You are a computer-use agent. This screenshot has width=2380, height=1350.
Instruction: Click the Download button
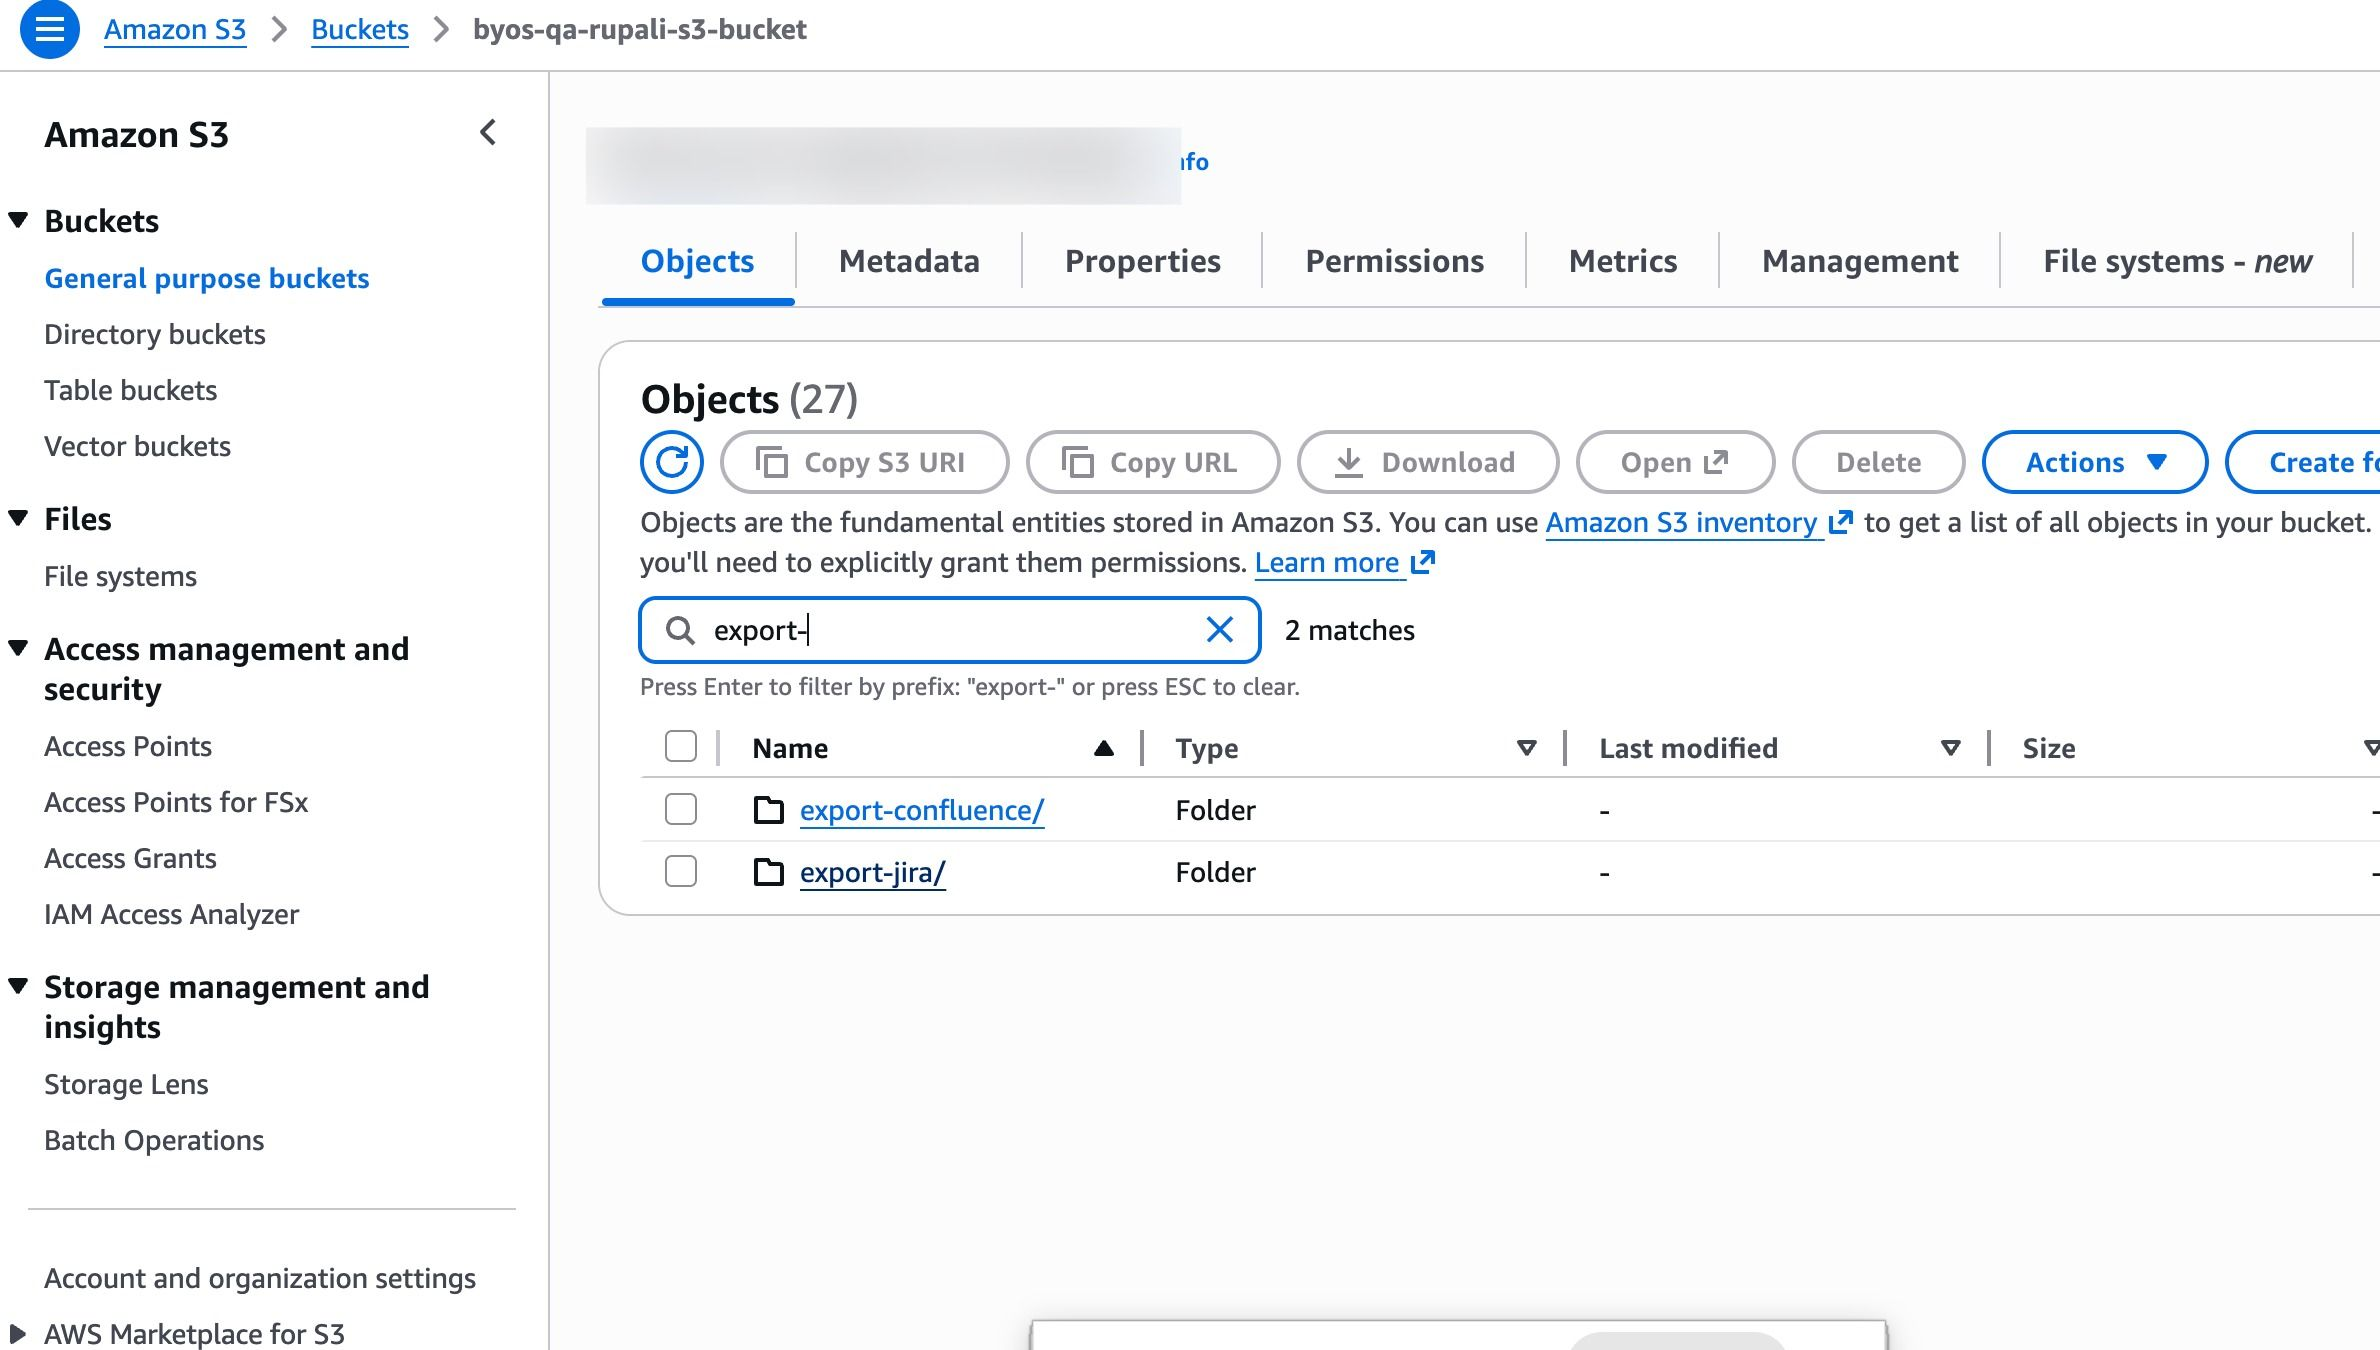coord(1428,462)
